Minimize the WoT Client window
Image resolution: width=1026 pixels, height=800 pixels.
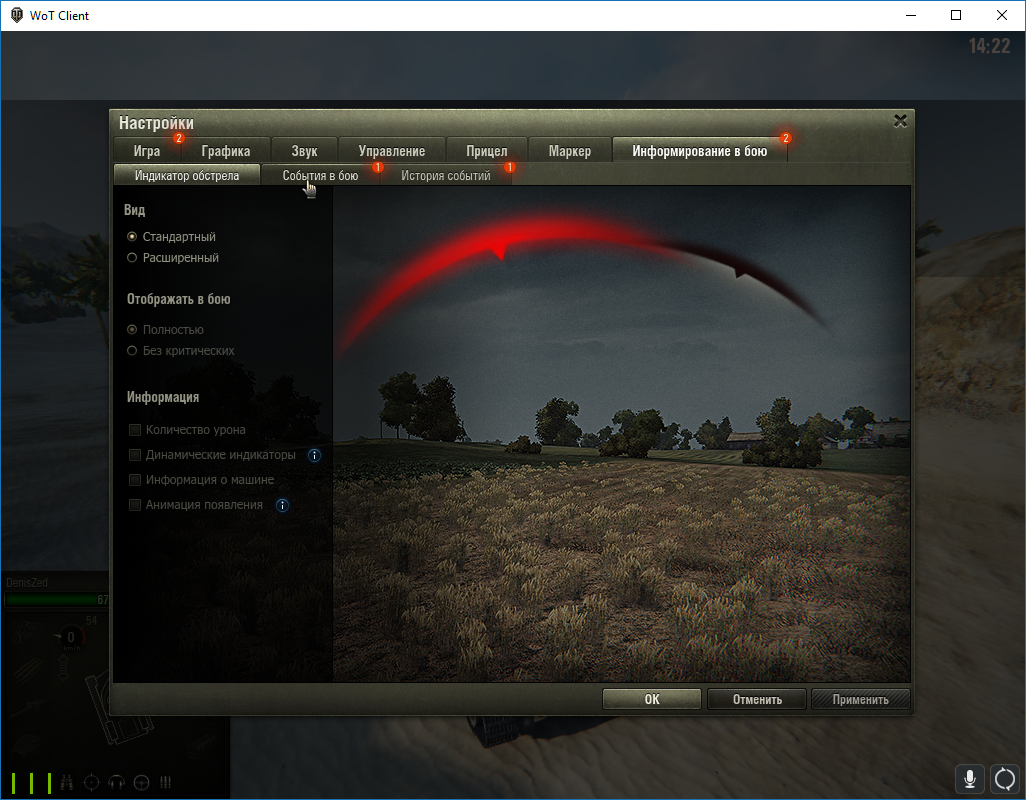click(x=910, y=15)
